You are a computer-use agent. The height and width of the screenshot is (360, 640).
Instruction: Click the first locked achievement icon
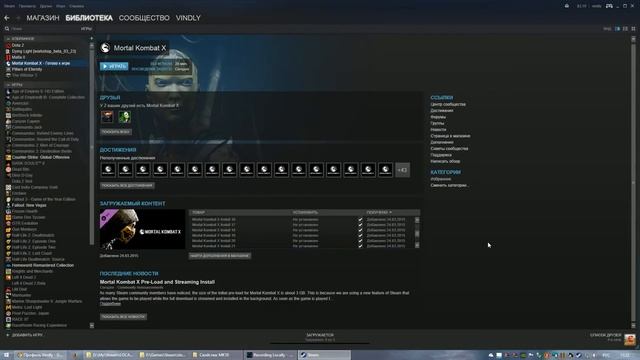(x=108, y=170)
